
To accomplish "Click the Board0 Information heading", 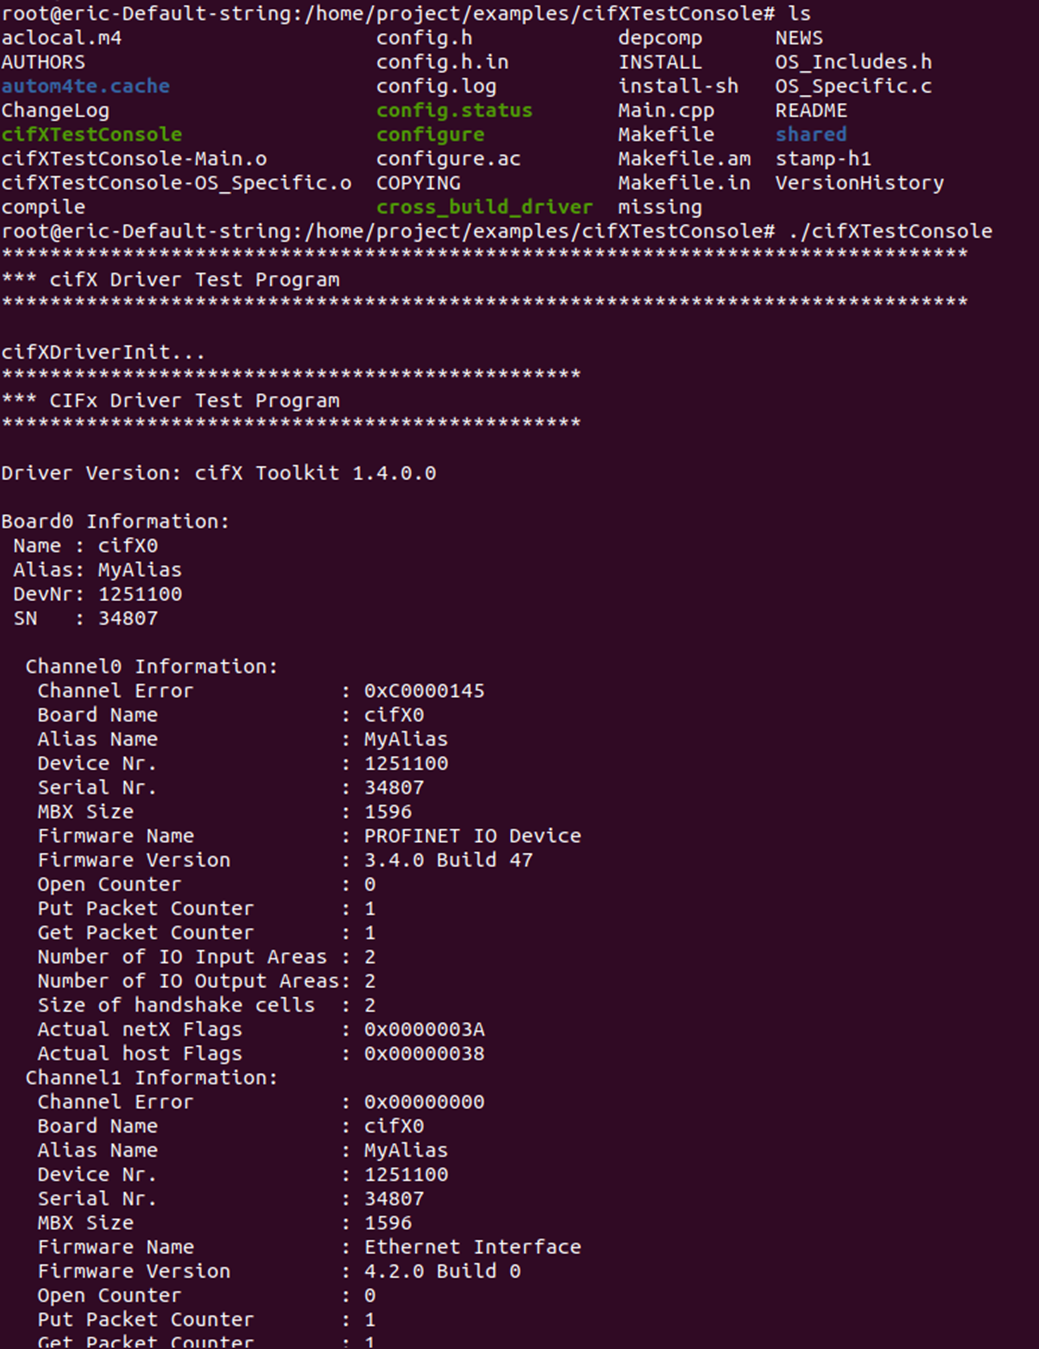I will [115, 521].
